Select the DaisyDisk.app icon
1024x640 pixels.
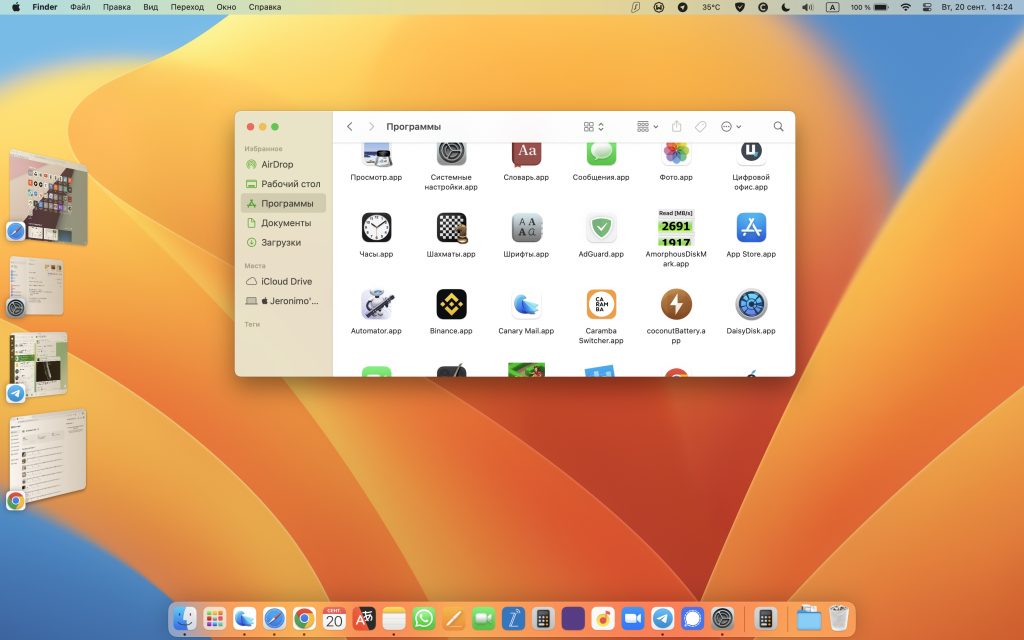tap(751, 304)
